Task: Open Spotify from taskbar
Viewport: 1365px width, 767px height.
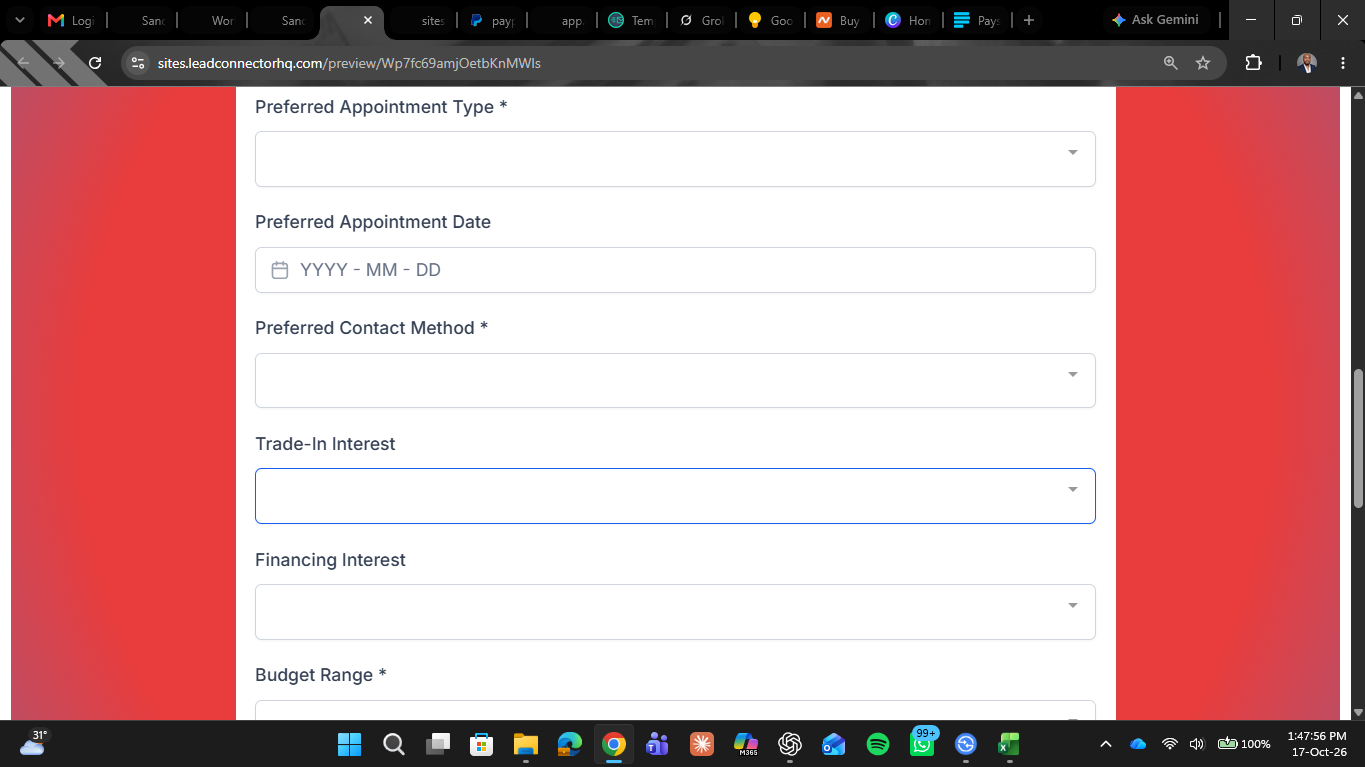Action: (x=878, y=744)
